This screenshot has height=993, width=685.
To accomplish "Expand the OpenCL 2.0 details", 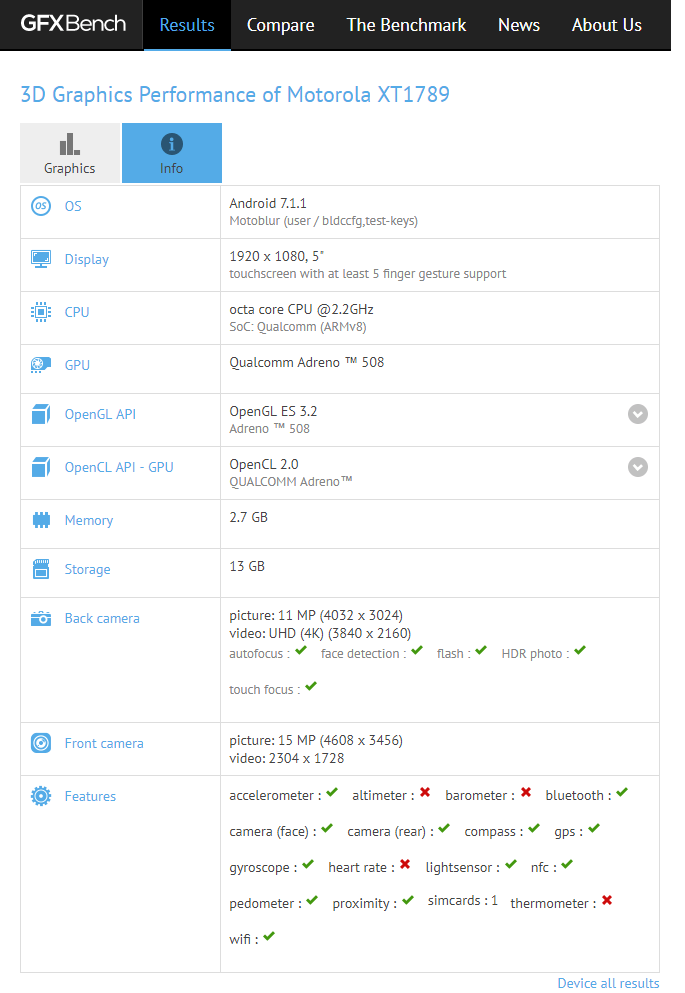I will pyautogui.click(x=638, y=467).
